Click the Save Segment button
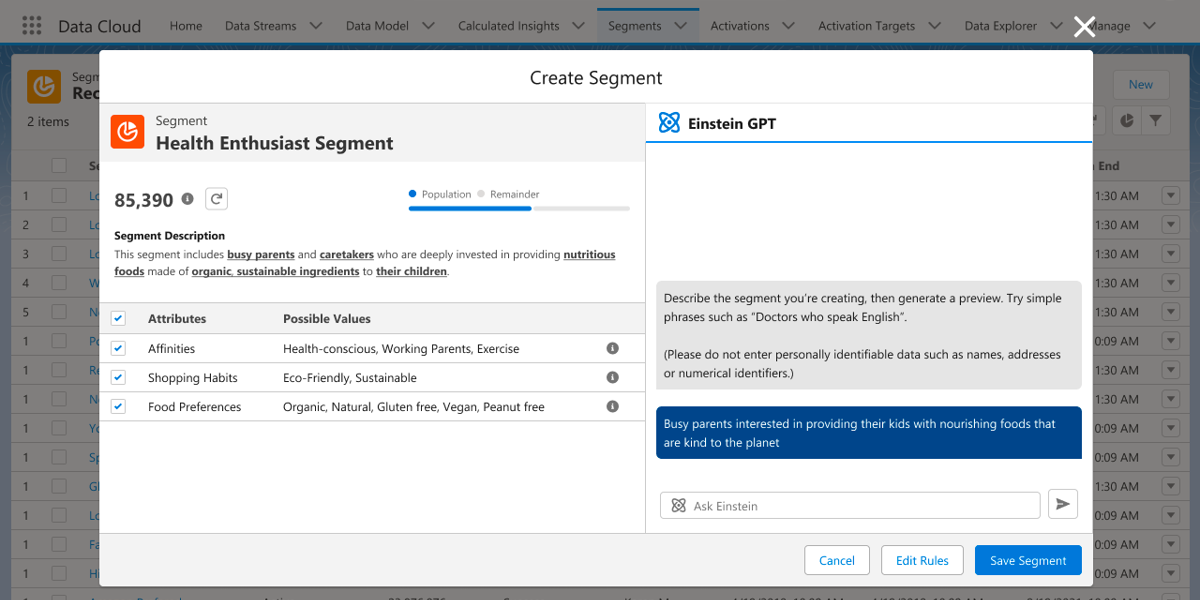Image resolution: width=1200 pixels, height=600 pixels. coord(1027,560)
